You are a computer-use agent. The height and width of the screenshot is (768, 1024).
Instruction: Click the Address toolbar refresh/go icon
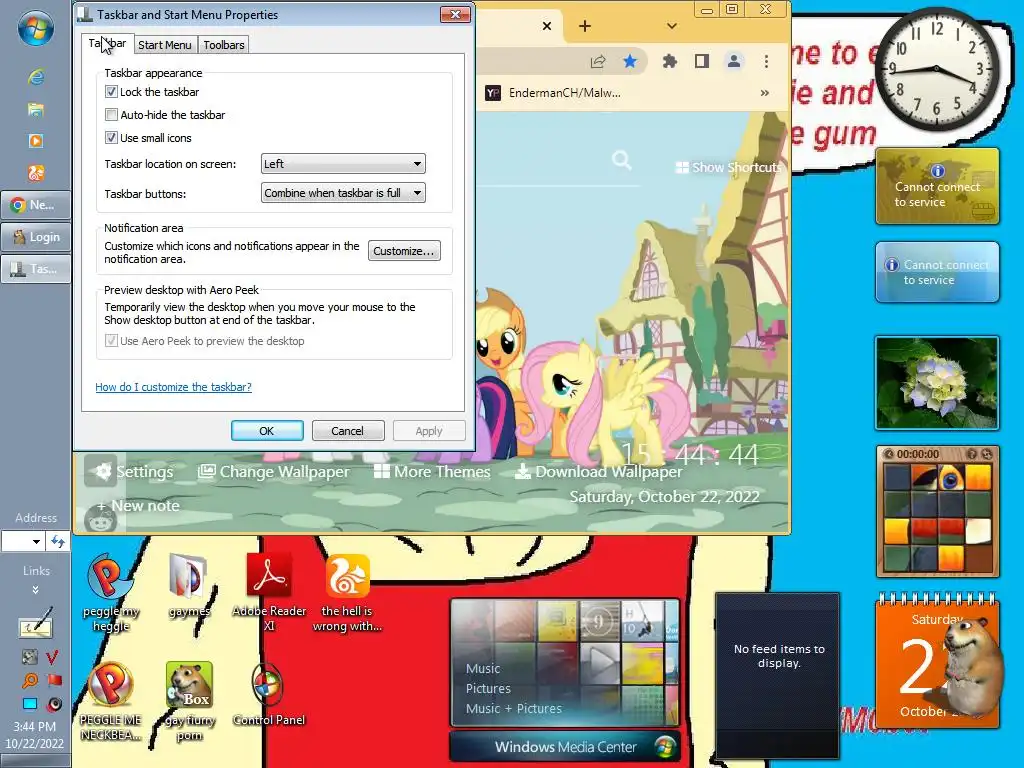pyautogui.click(x=57, y=541)
